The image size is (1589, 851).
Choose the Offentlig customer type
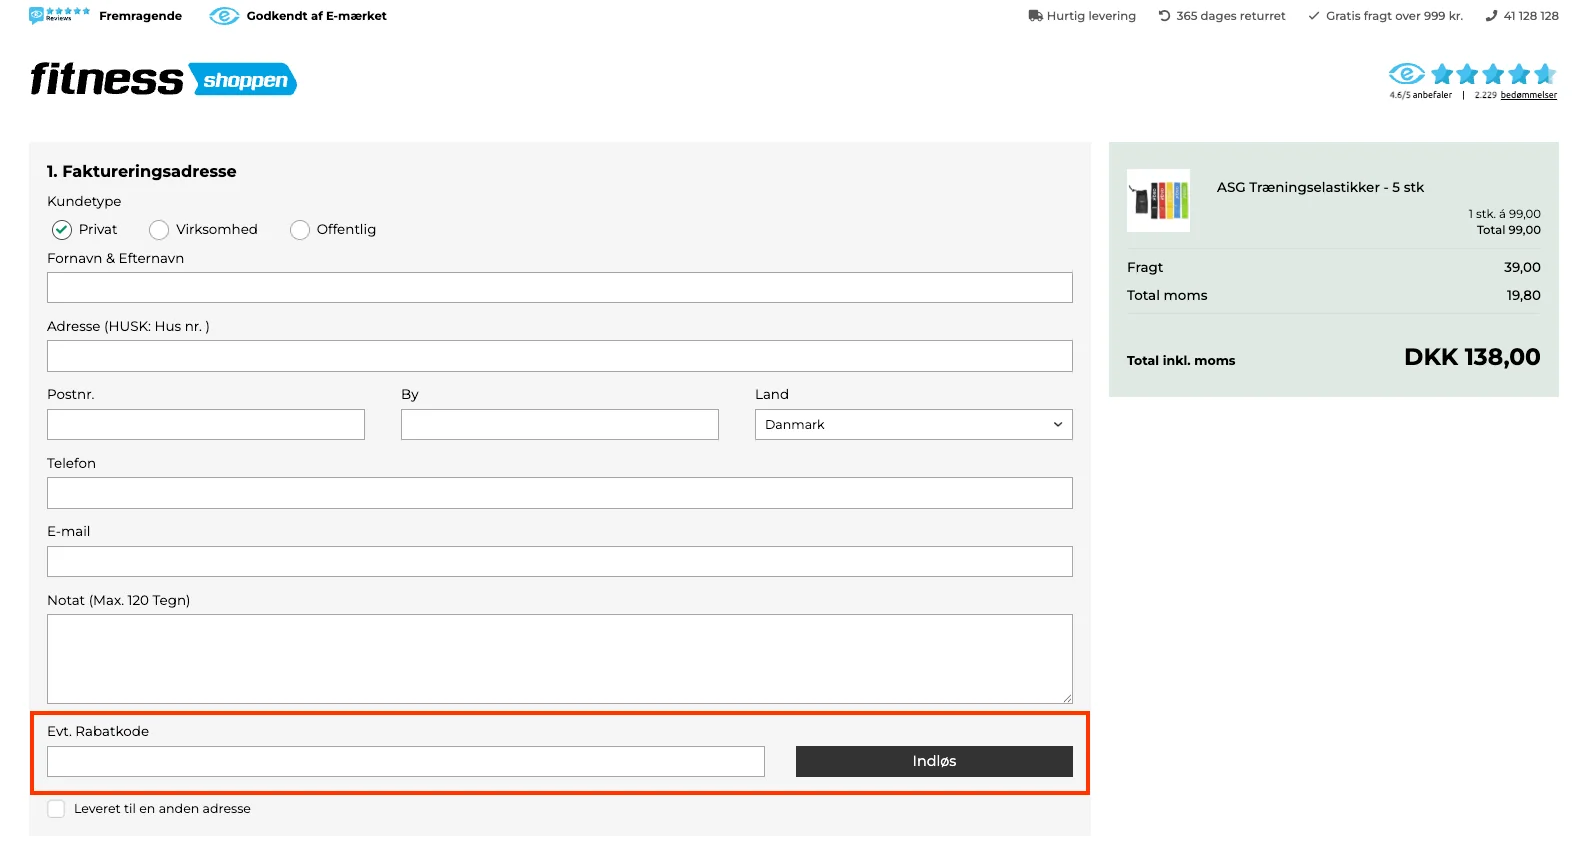300,230
